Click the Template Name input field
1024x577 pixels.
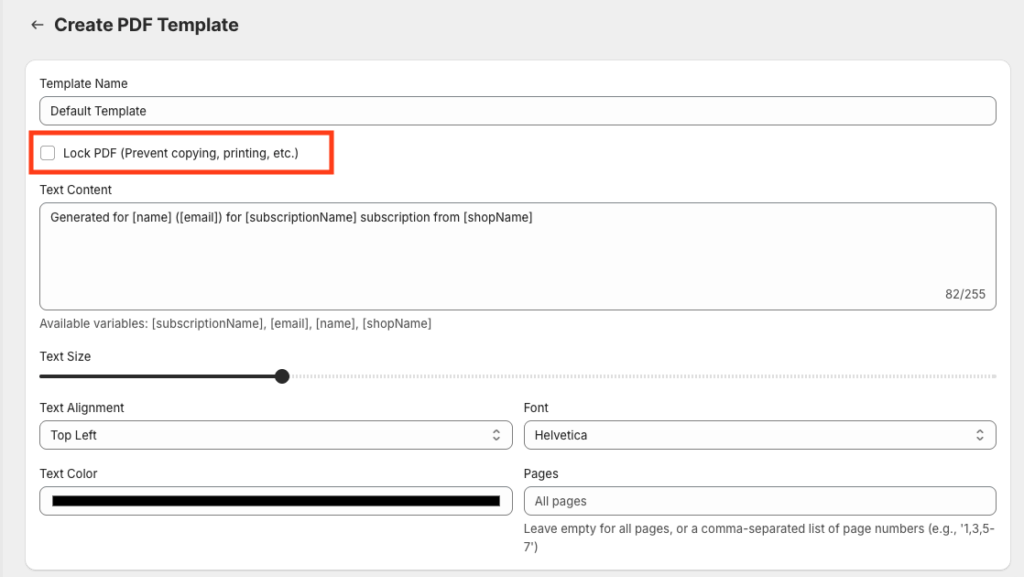click(x=517, y=111)
